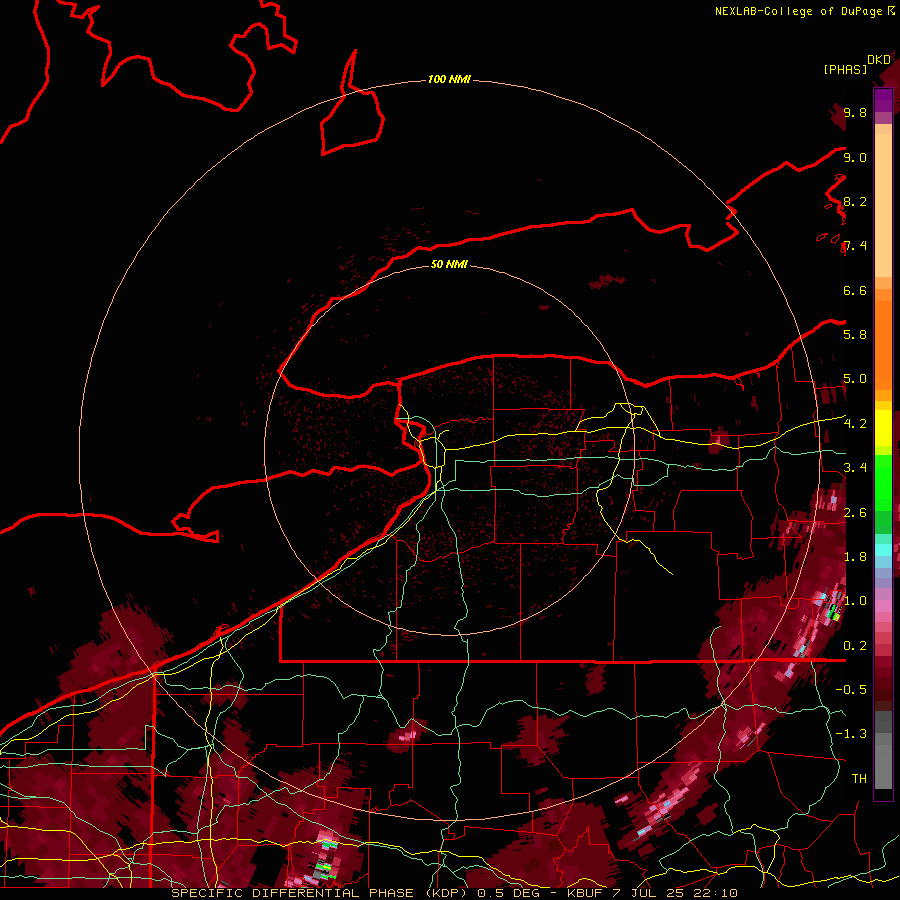Click the 1.0 legend scale value
Screen dimensions: 900x900
click(855, 601)
